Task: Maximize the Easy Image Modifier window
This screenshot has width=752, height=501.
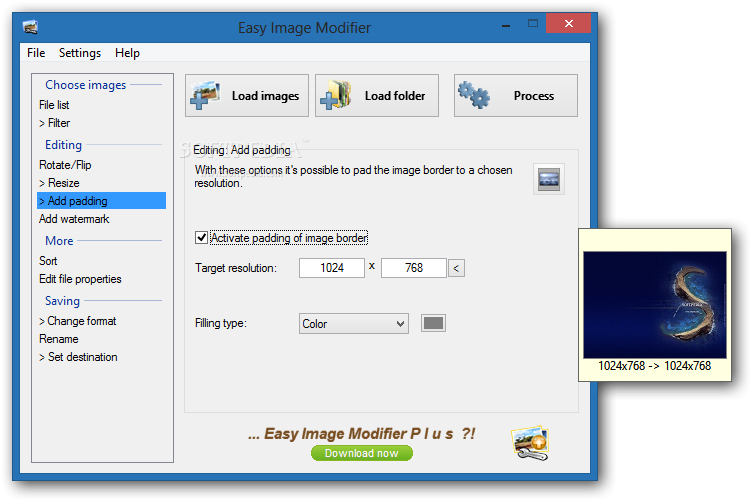Action: pos(532,23)
